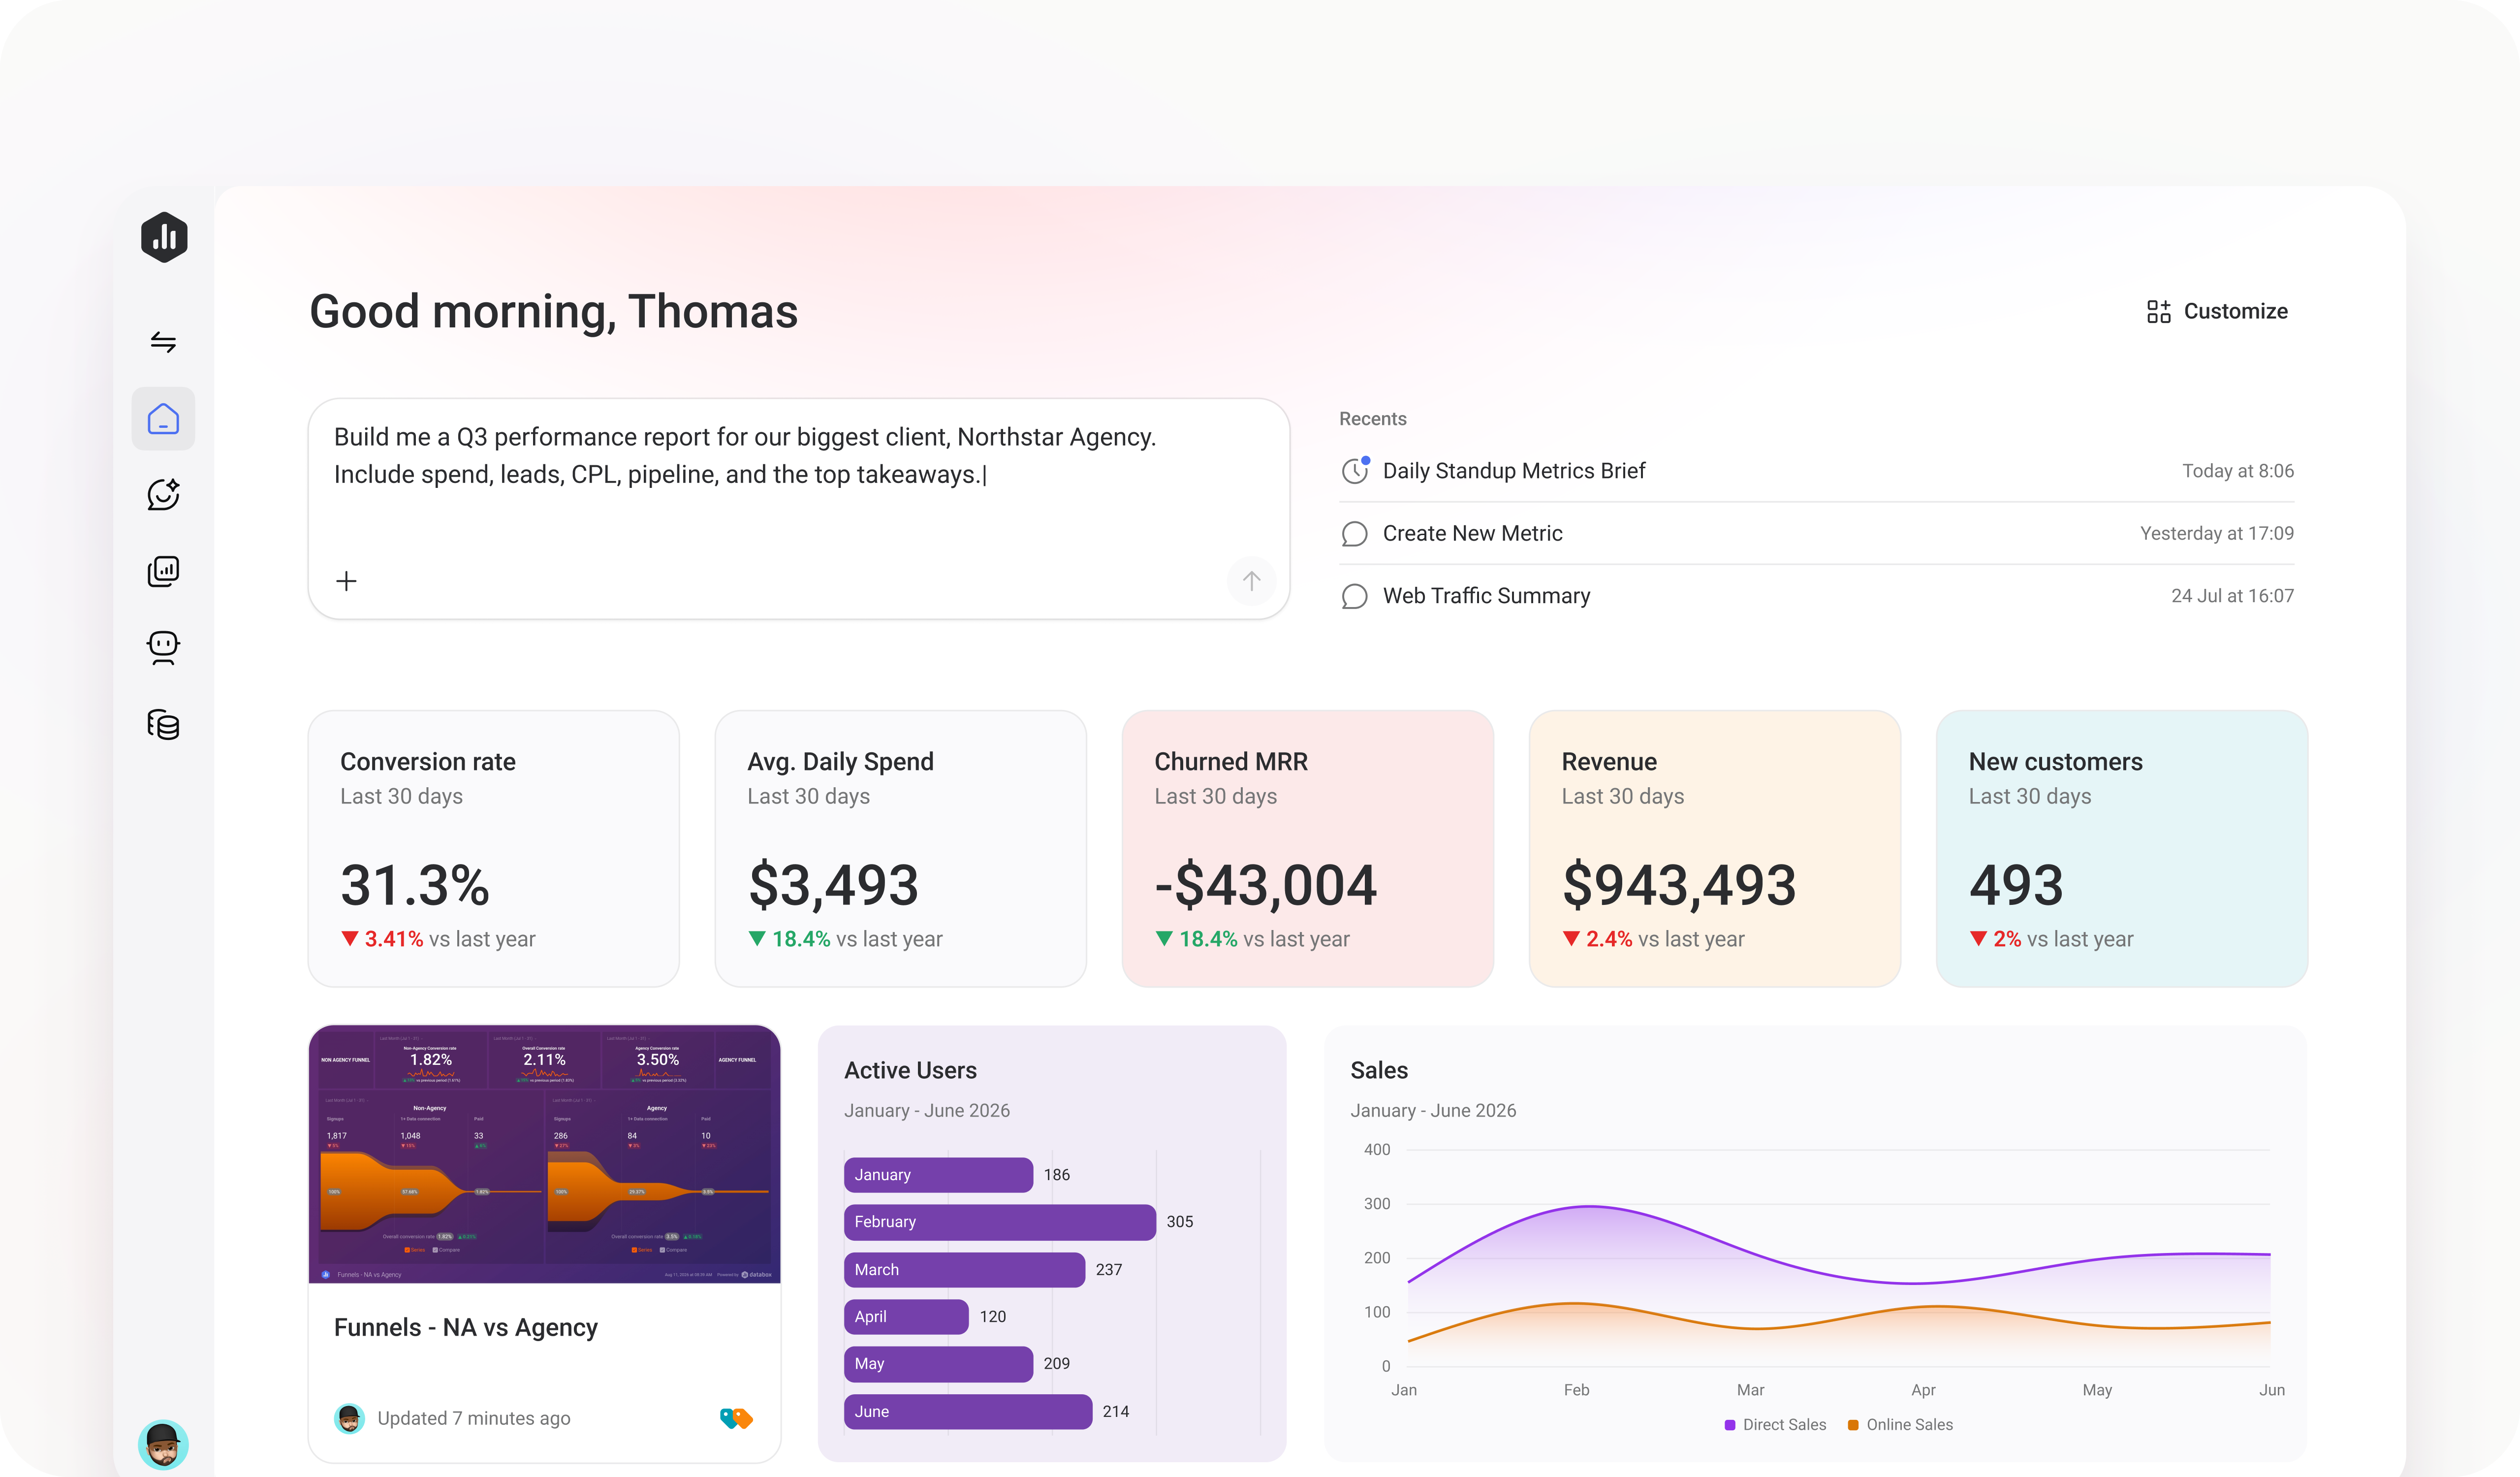Click the Good morning, Thomas heading
This screenshot has height=1477, width=2520.
pos(554,312)
